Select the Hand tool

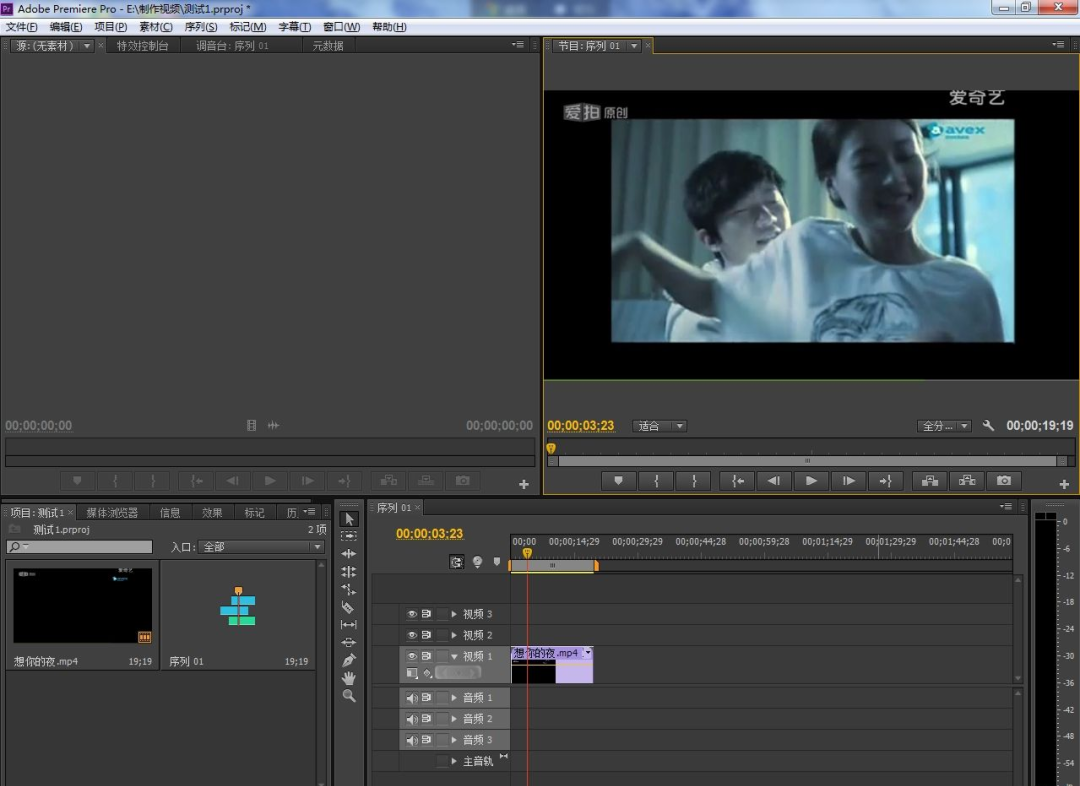tap(349, 678)
